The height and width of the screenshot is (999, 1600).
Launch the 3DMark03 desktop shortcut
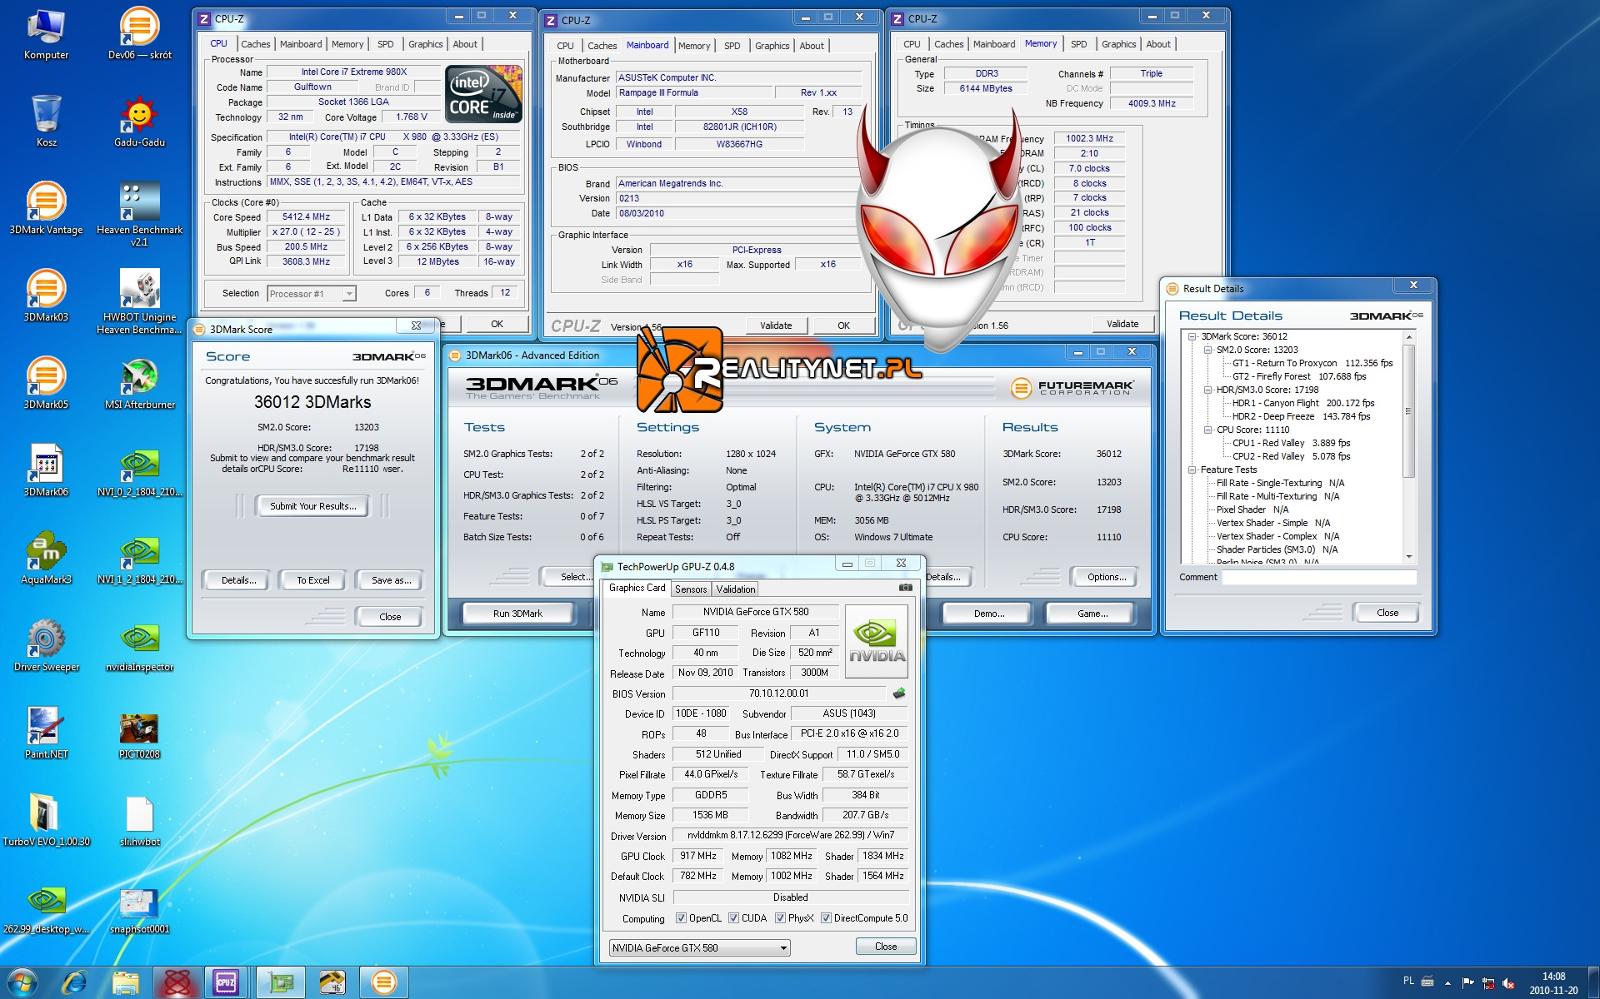tap(46, 296)
